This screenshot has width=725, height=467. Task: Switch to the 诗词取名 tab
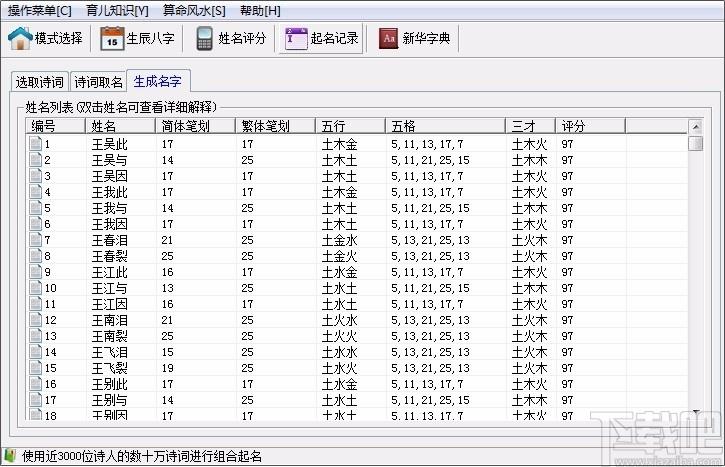pos(99,82)
